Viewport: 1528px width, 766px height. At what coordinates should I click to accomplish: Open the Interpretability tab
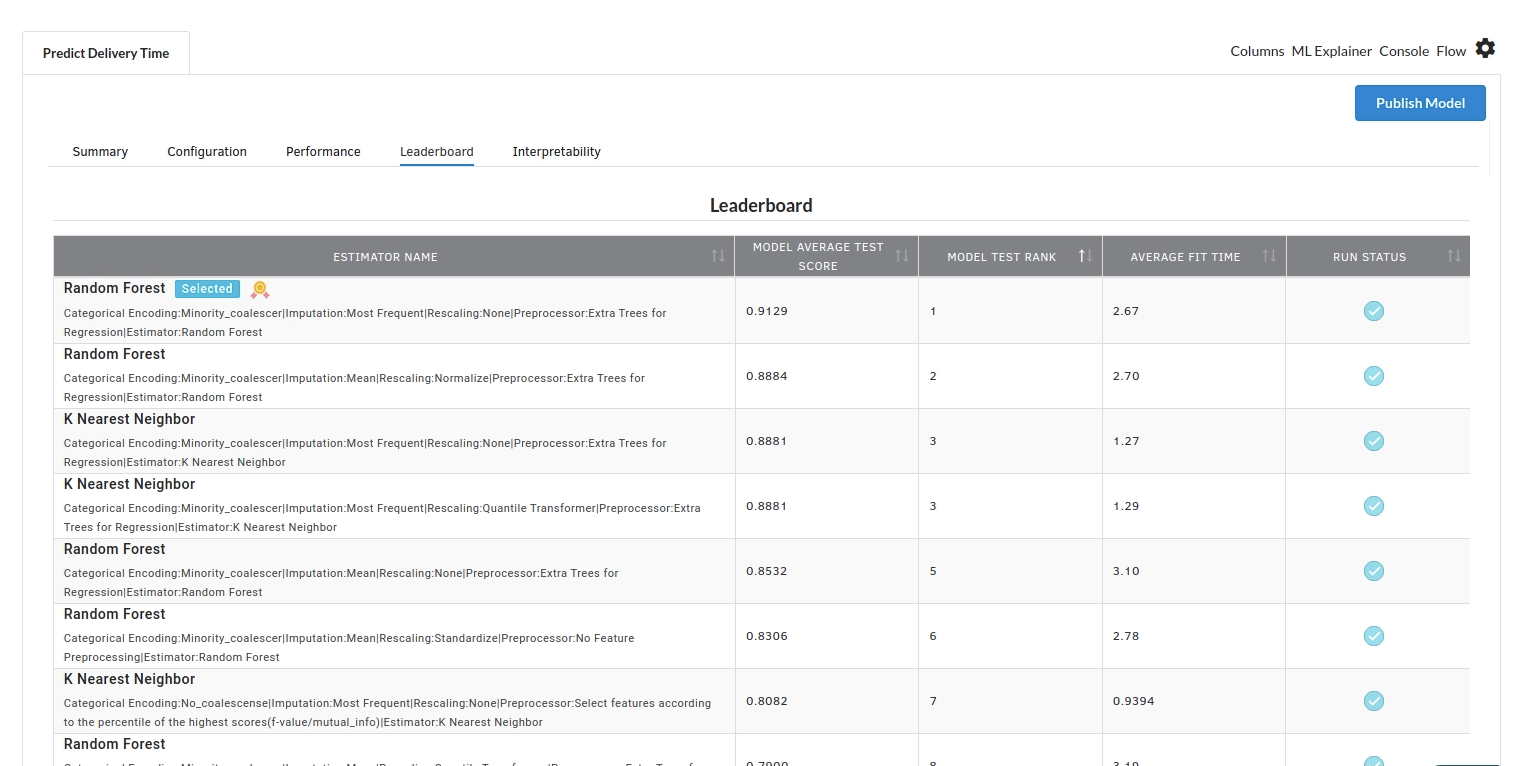pos(557,152)
